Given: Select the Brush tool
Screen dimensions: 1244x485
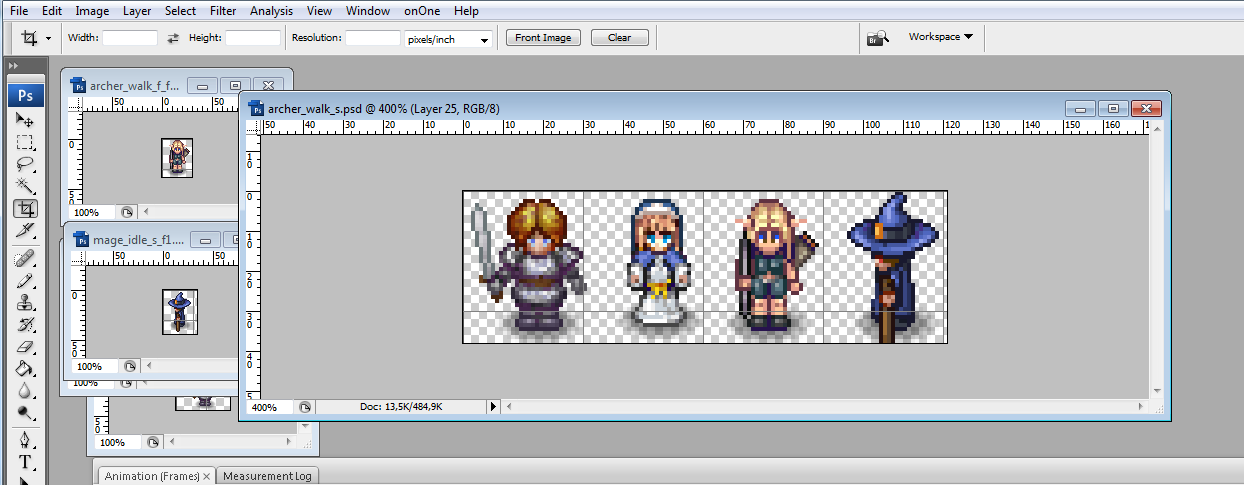Looking at the screenshot, I should point(26,280).
